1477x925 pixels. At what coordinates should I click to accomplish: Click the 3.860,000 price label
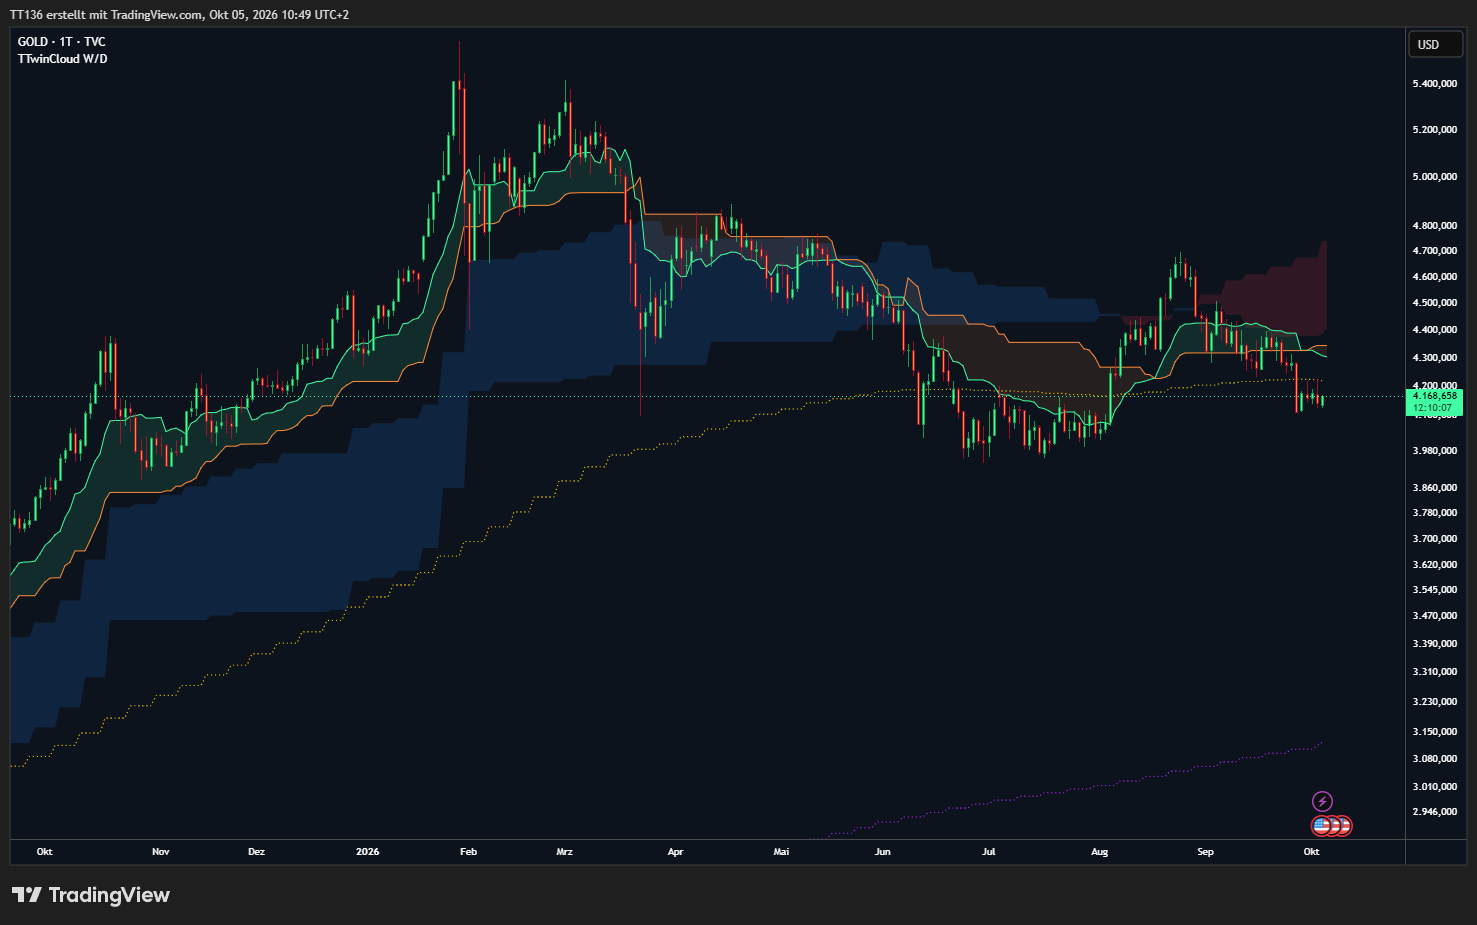pyautogui.click(x=1434, y=488)
